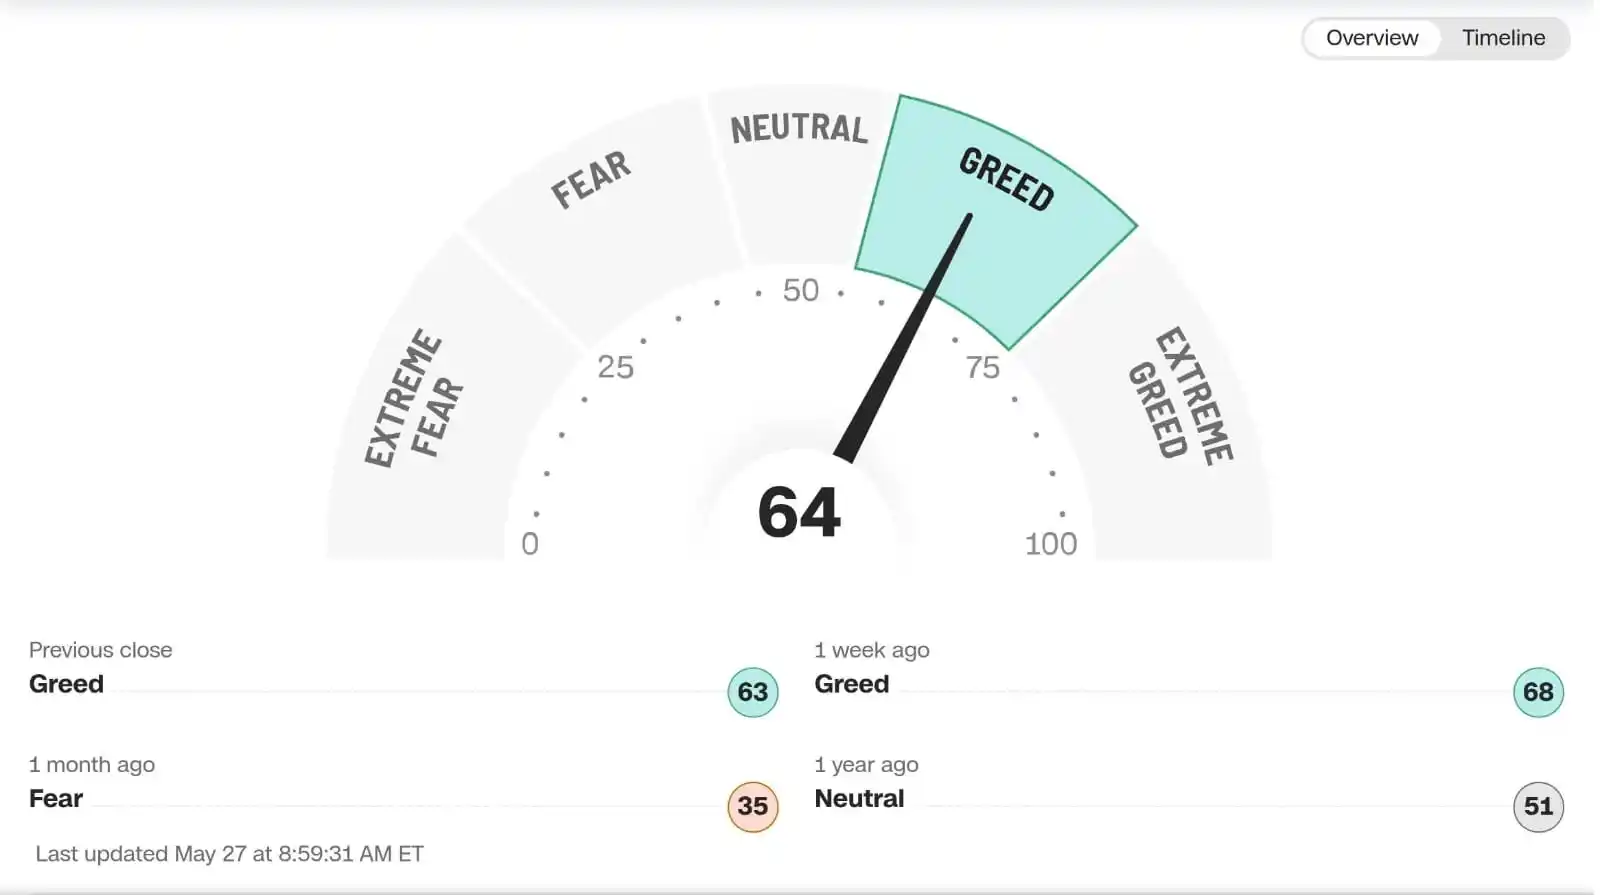
Task: Click the gray 51 one year ago badge
Action: 1538,806
